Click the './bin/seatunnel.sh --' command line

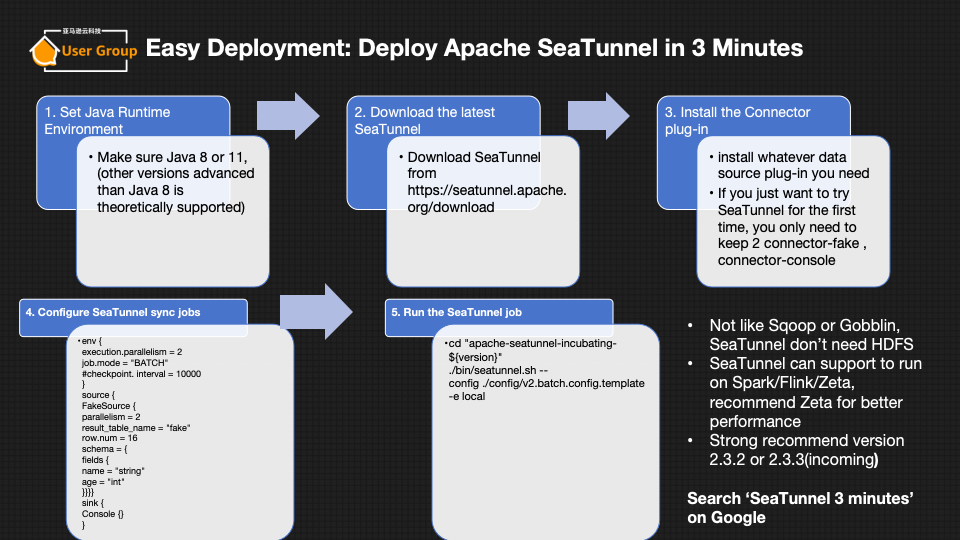pyautogui.click(x=498, y=370)
